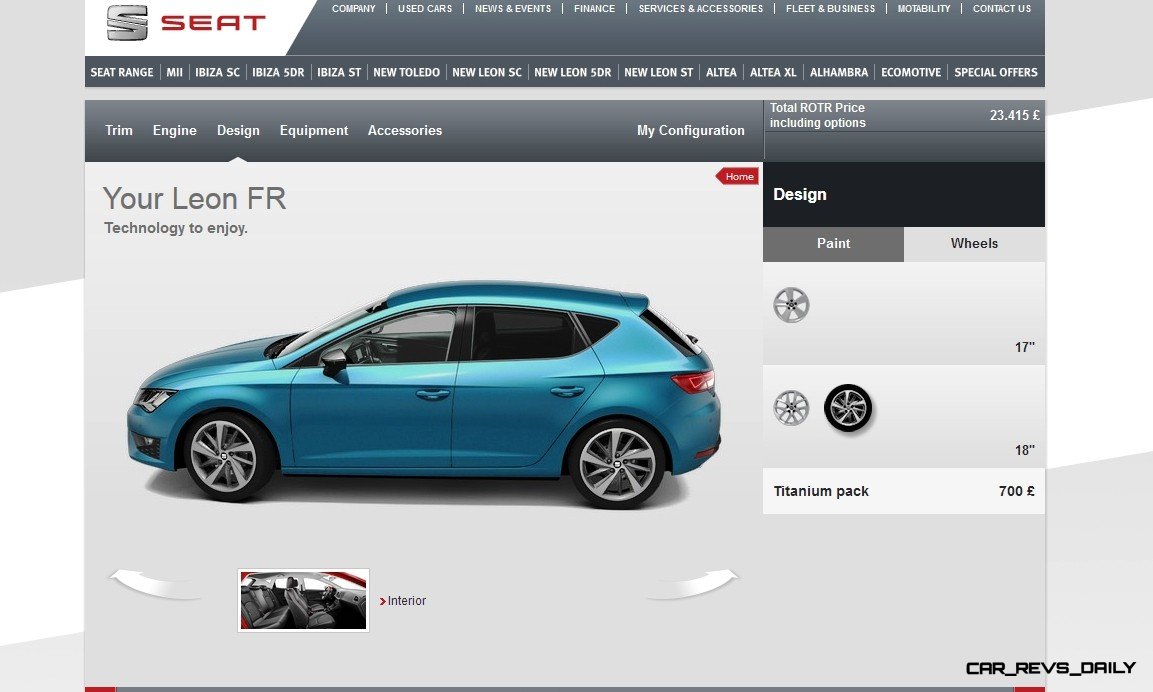This screenshot has height=692, width=1153.
Task: Select the Titanium pack option
Action: [x=904, y=491]
